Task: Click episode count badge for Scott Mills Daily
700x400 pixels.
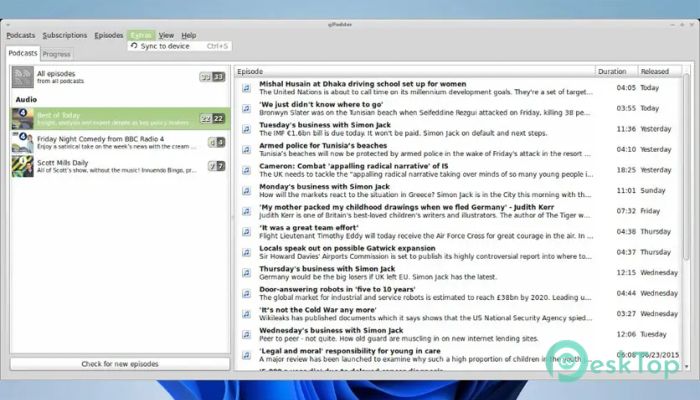Action: pyautogui.click(x=217, y=166)
